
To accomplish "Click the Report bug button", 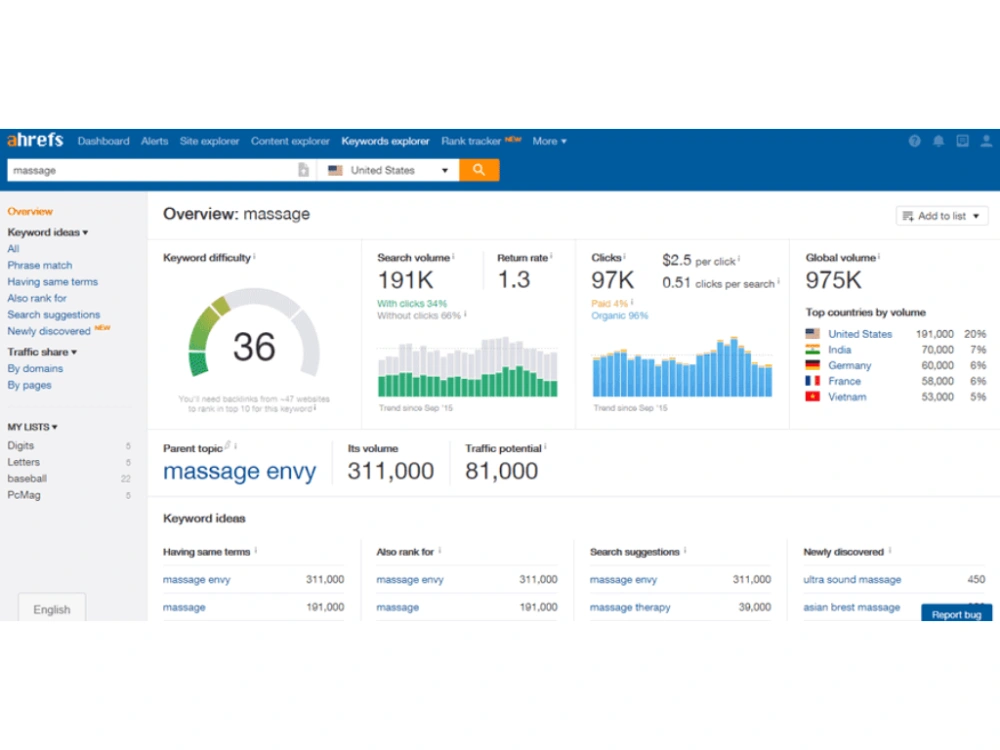I will pos(956,614).
